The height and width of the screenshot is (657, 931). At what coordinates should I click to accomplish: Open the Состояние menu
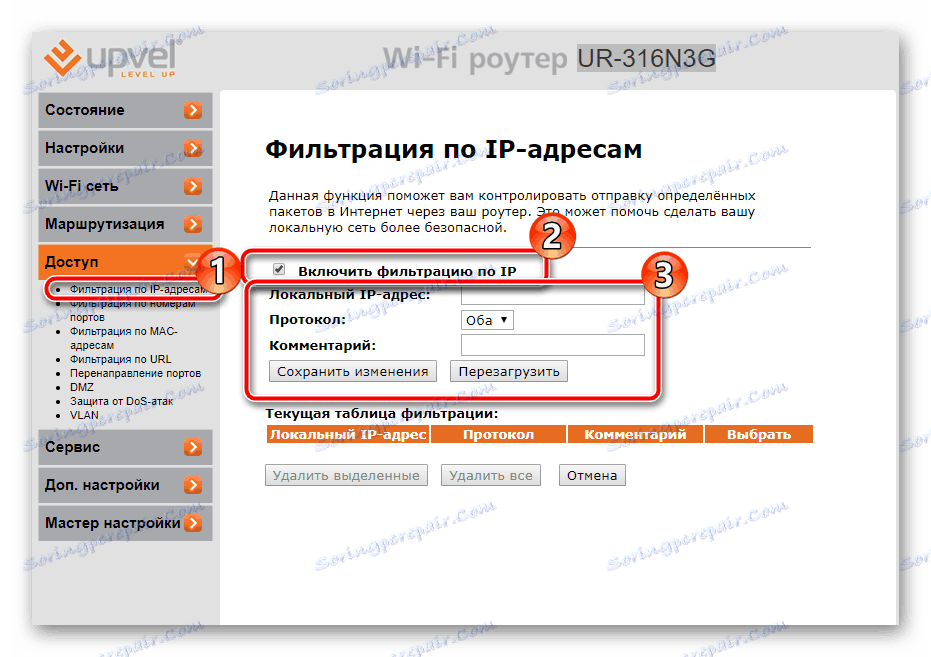(x=125, y=110)
